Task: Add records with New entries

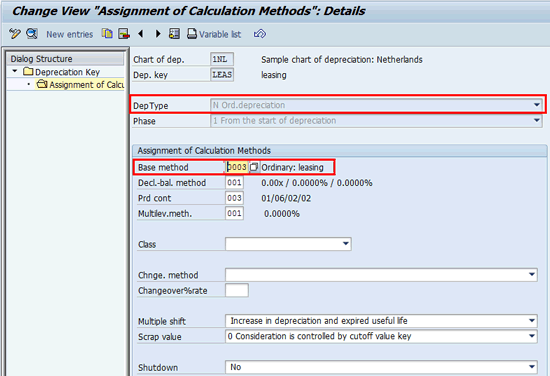Action: [x=69, y=34]
